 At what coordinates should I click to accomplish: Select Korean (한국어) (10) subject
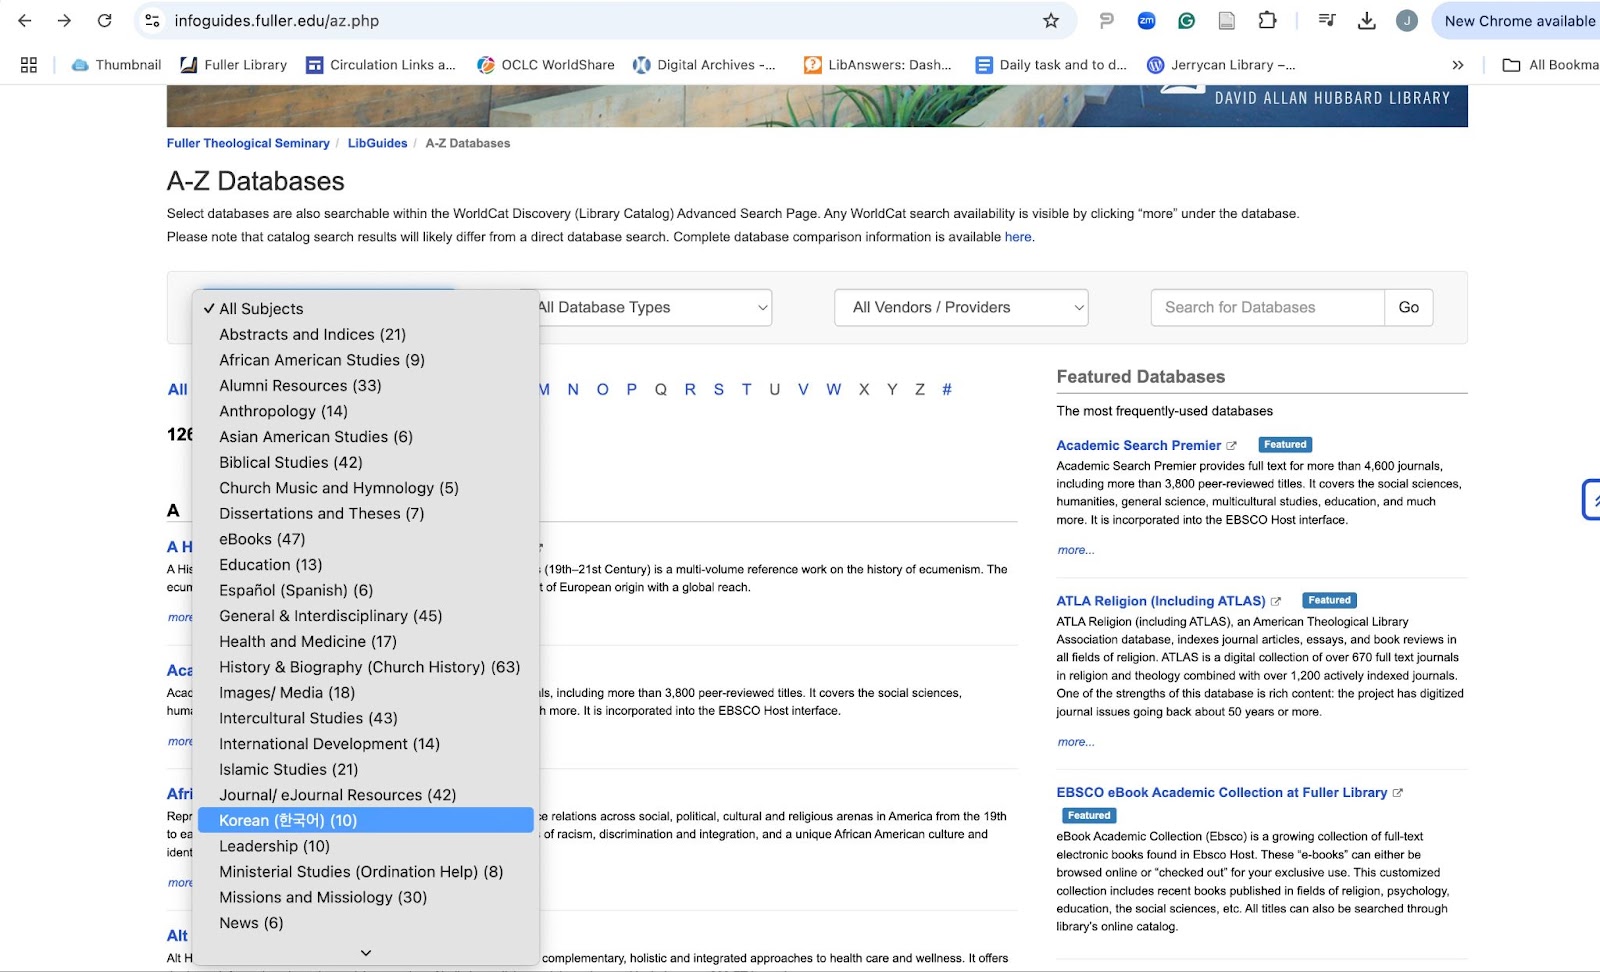(x=366, y=820)
